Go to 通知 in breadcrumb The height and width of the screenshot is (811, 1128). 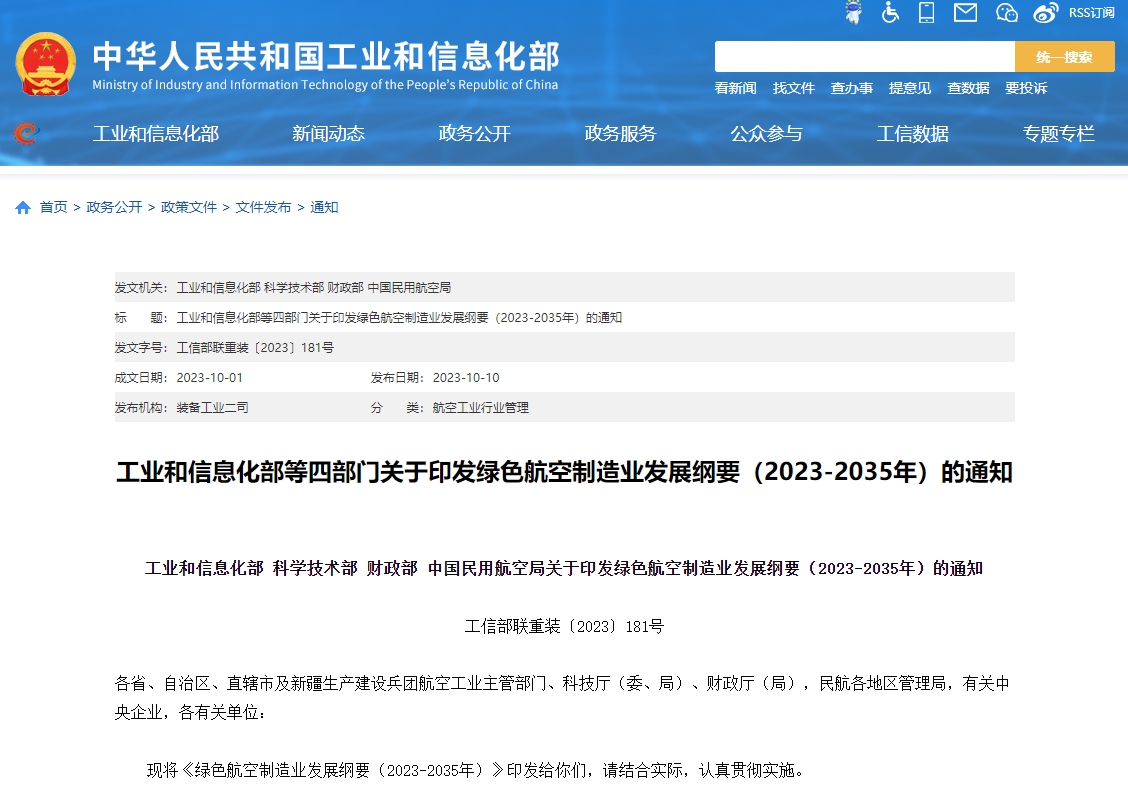coord(324,207)
